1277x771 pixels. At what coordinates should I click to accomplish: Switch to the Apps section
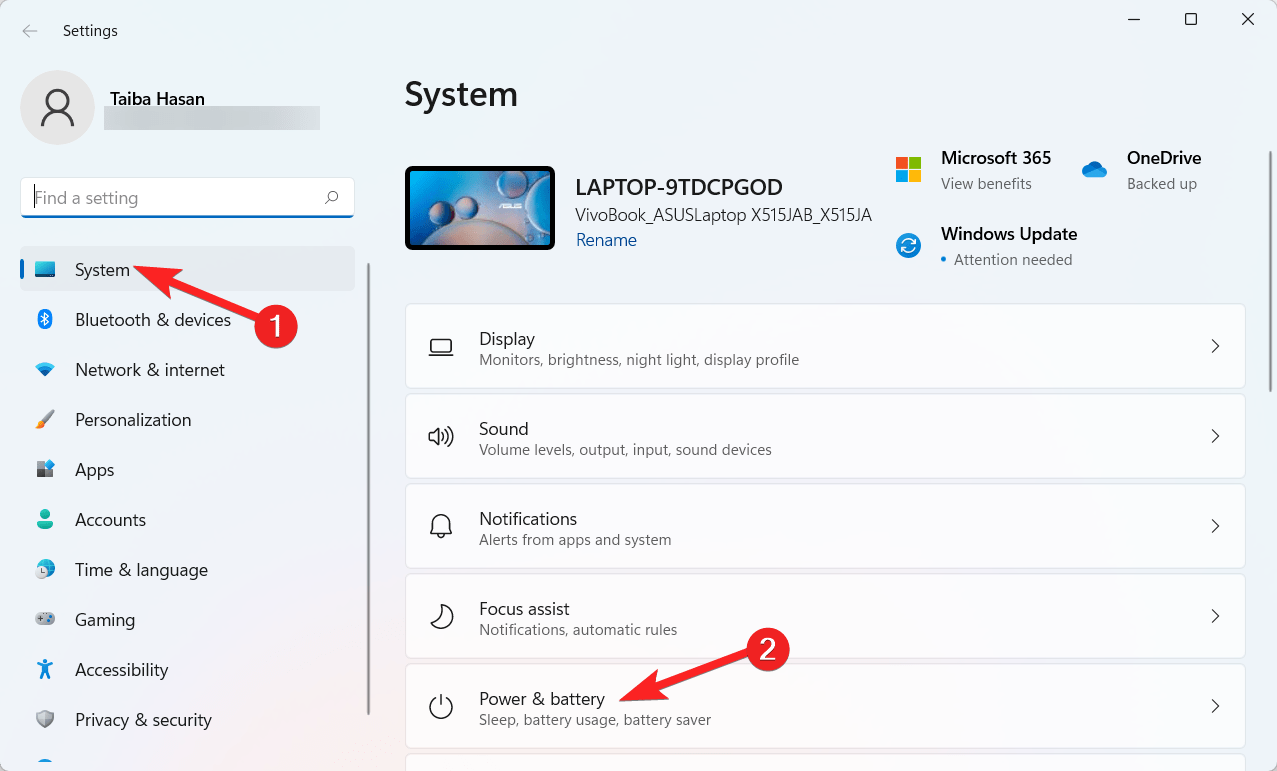pyautogui.click(x=188, y=469)
